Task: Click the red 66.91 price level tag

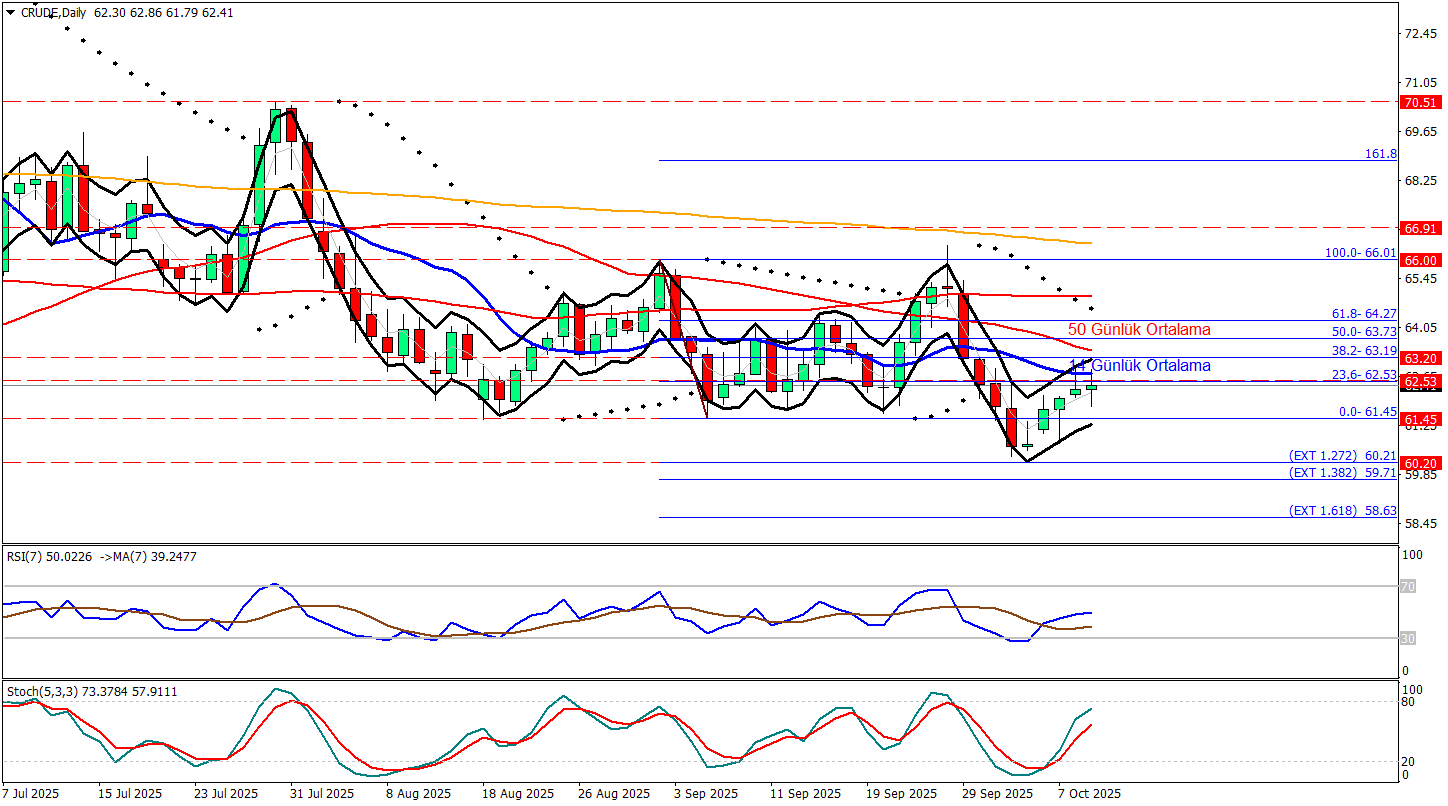Action: click(1420, 228)
